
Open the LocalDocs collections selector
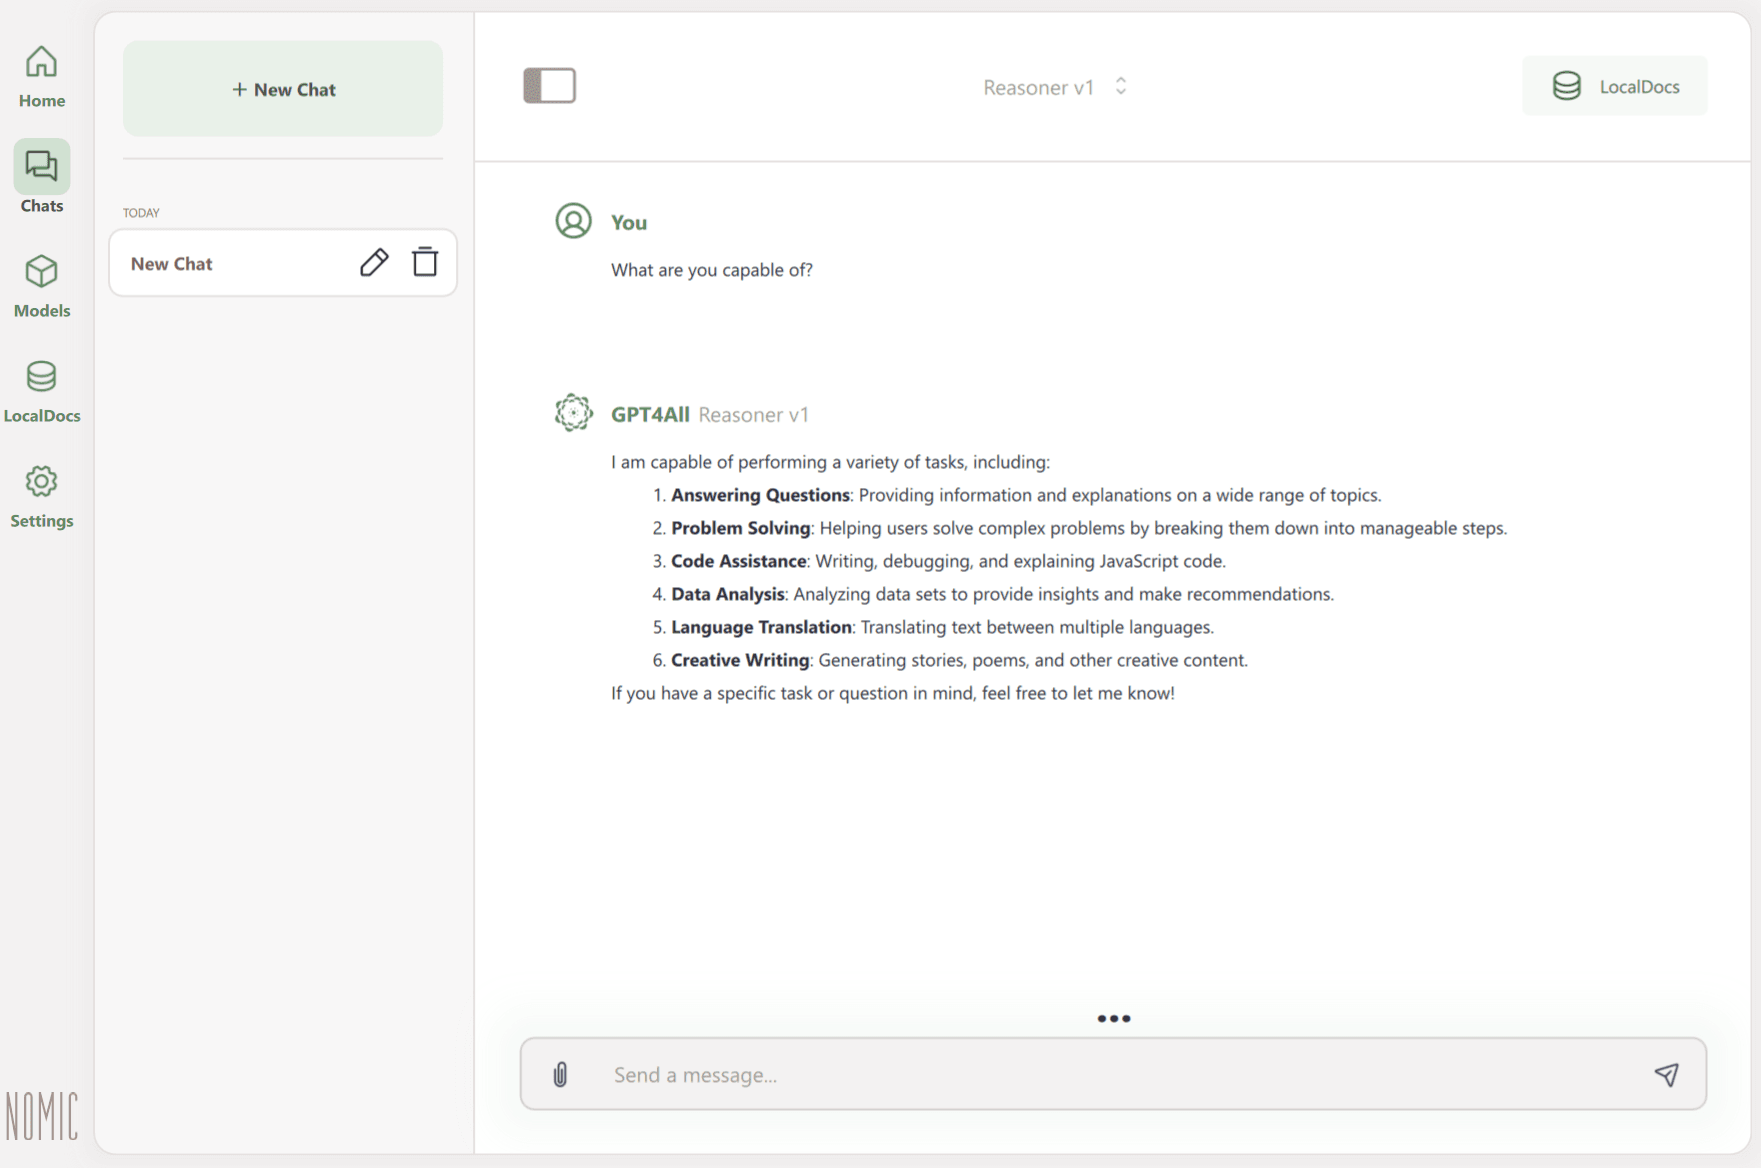coord(1614,85)
